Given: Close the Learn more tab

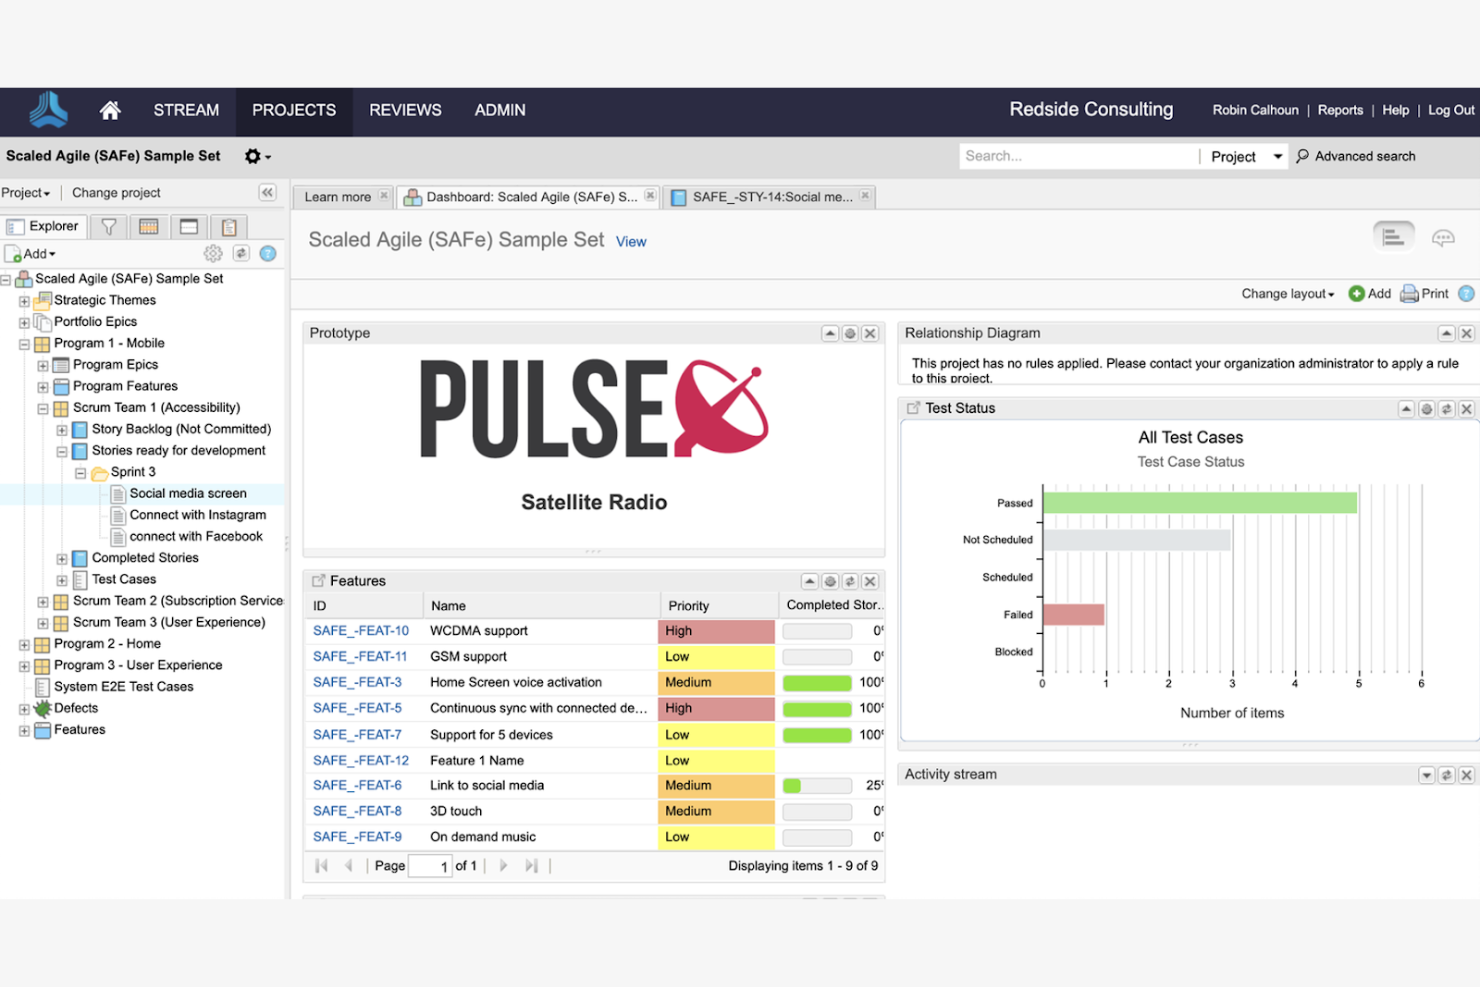Looking at the screenshot, I should (x=383, y=196).
